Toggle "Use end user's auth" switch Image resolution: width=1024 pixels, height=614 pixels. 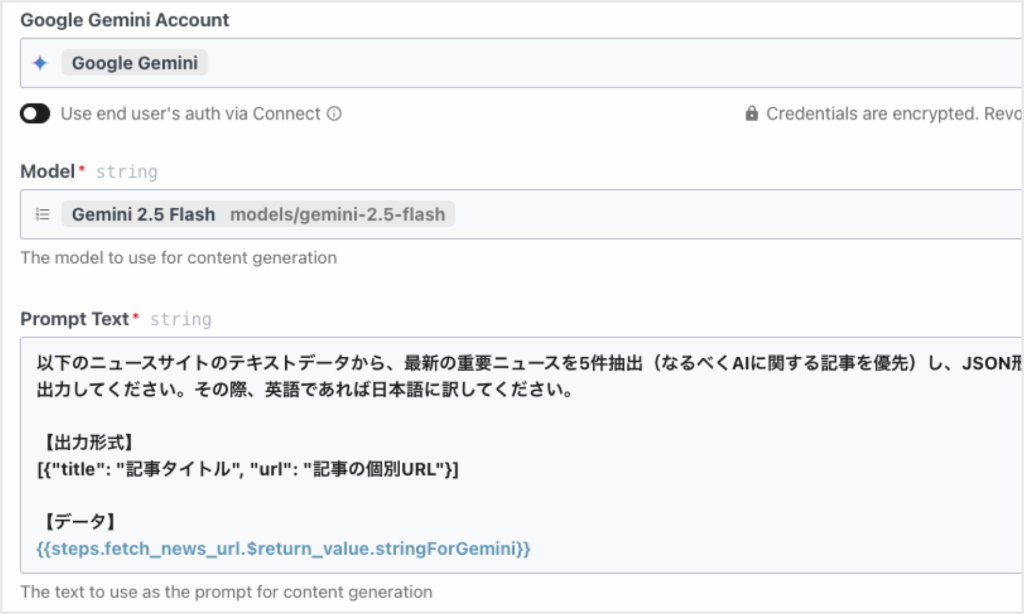[x=35, y=114]
